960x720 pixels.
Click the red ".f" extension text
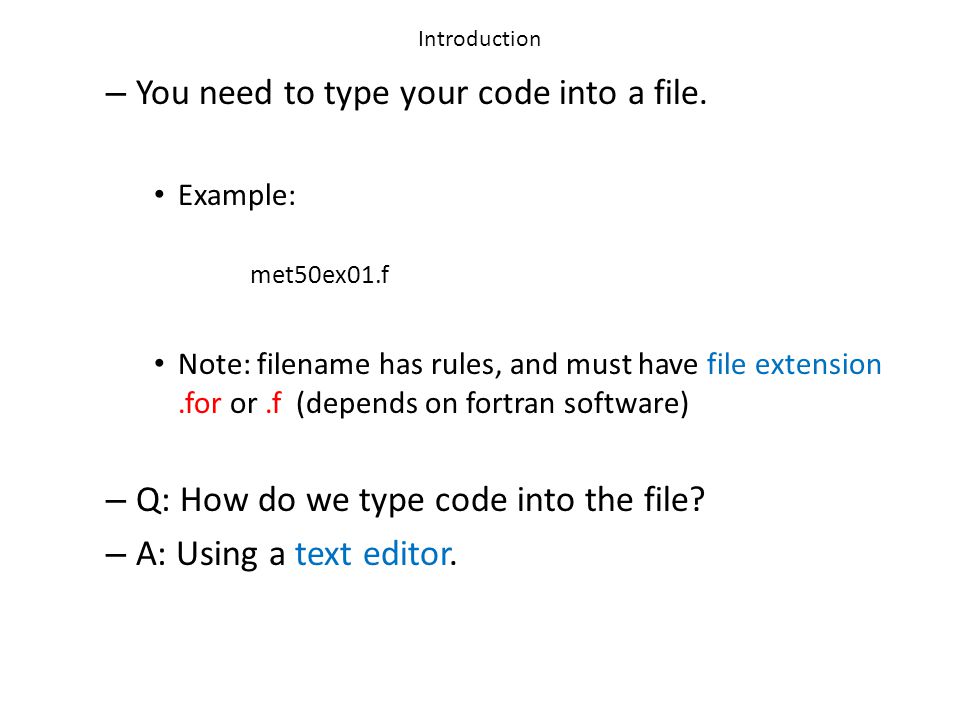tap(273, 403)
